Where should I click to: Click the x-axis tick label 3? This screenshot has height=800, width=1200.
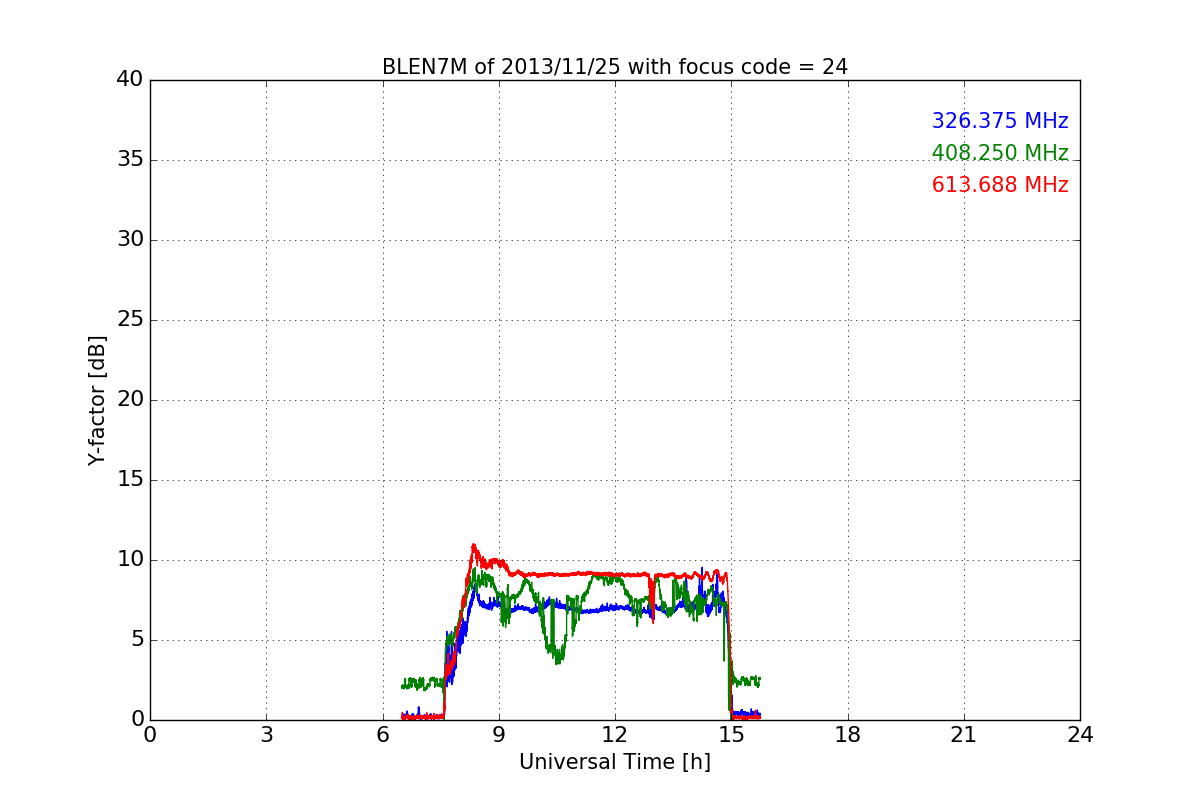coord(266,735)
